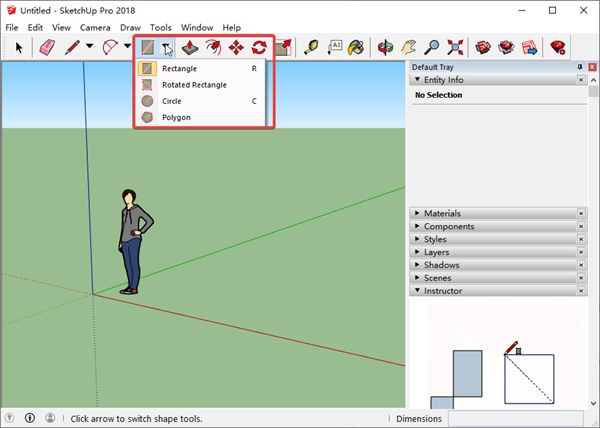Open the Help menu
600x428 pixels.
point(232,28)
